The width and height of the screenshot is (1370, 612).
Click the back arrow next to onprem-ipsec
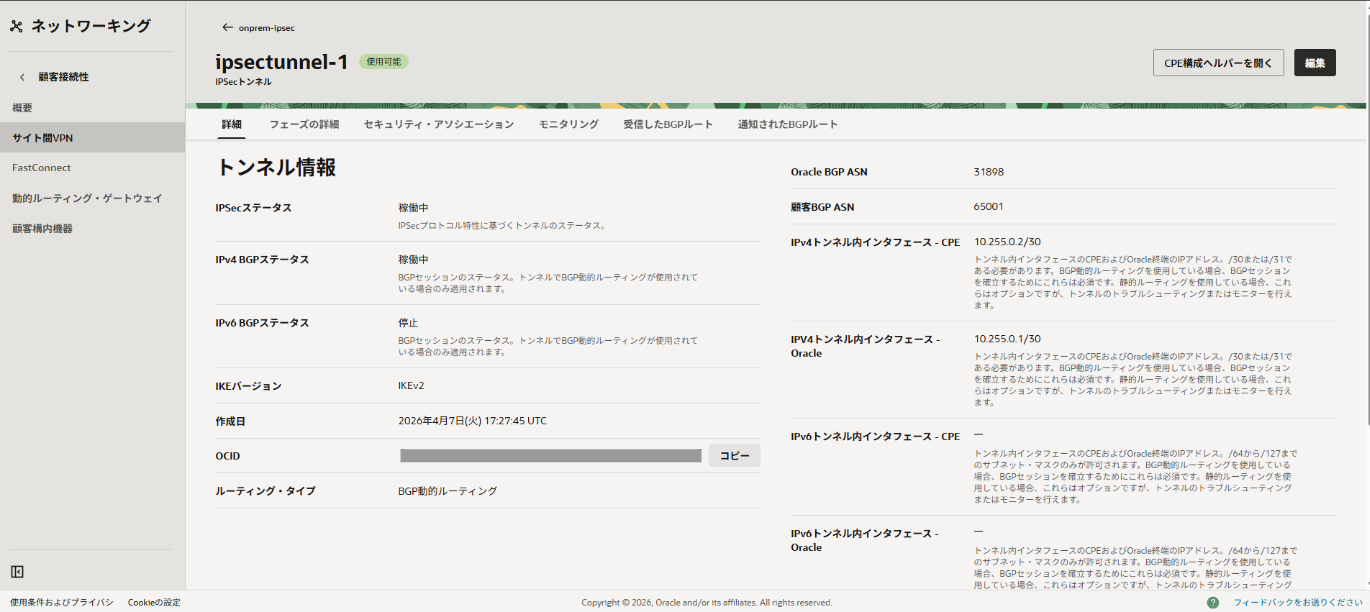227,28
